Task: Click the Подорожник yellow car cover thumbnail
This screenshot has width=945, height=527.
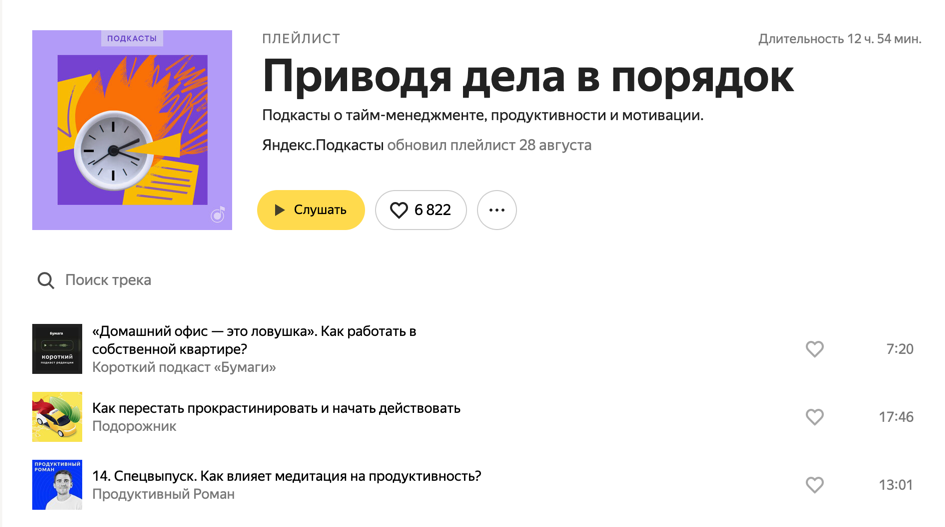Action: point(57,417)
